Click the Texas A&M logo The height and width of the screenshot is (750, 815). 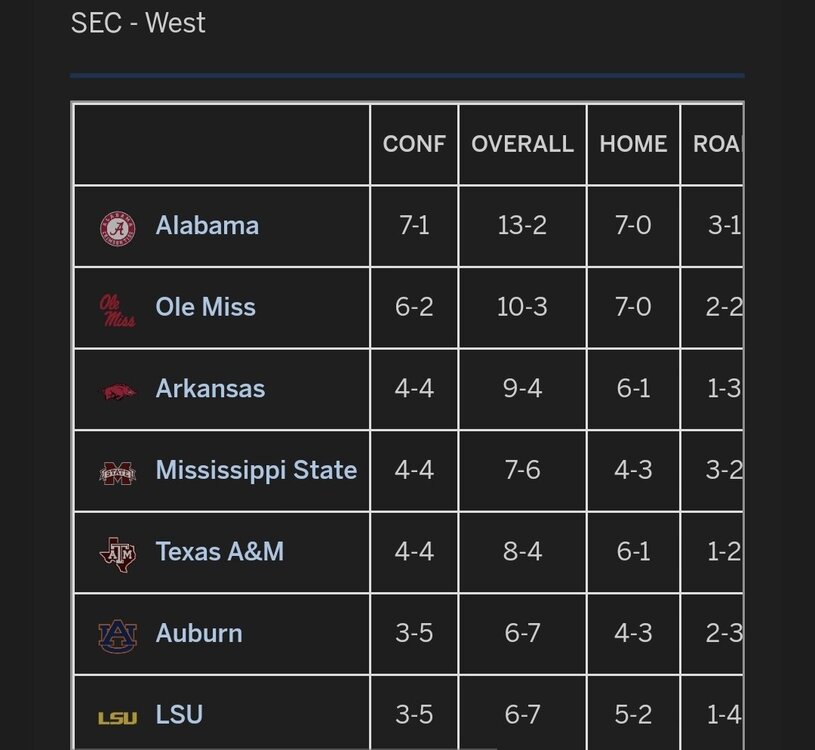tap(117, 553)
